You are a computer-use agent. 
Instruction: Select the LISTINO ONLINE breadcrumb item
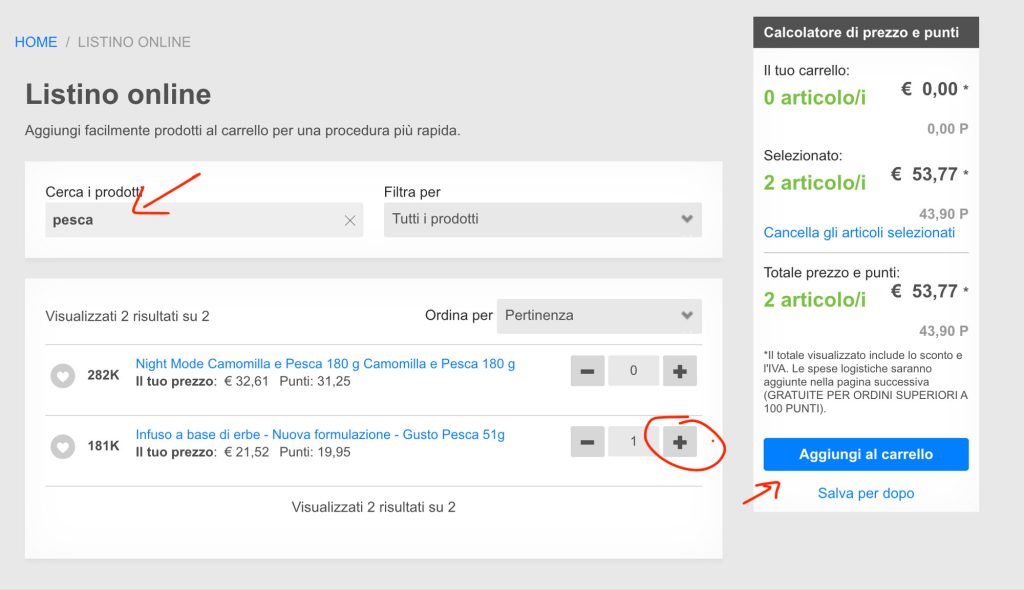click(134, 42)
